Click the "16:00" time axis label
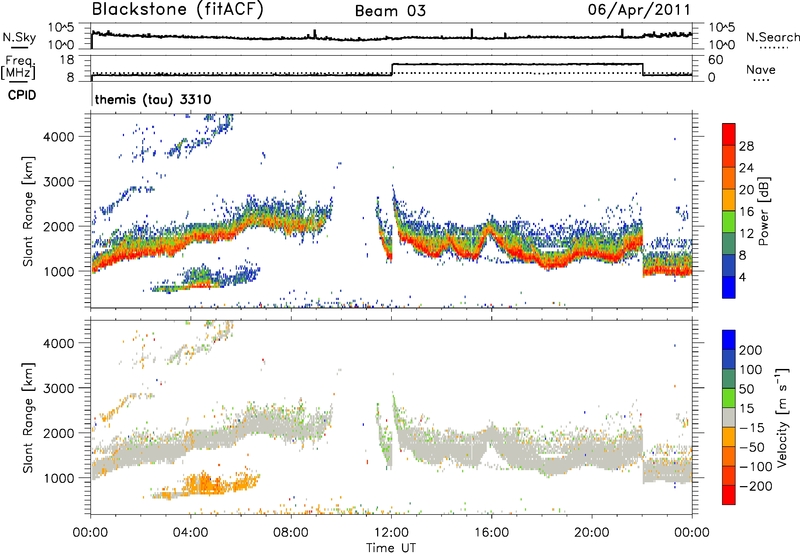The image size is (800, 554). point(491,533)
